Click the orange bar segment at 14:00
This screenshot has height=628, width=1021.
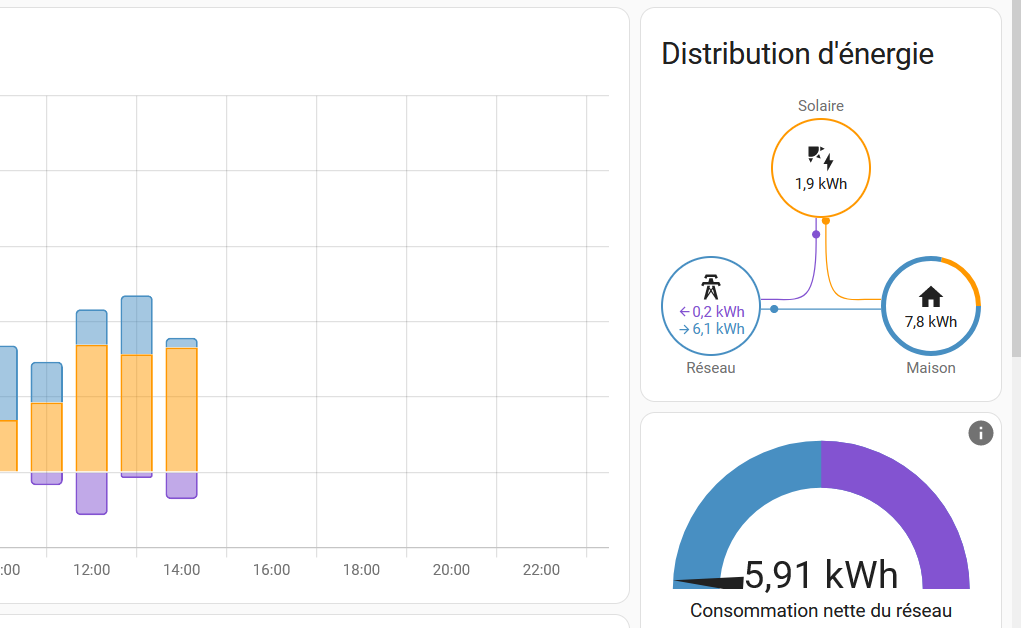182,410
